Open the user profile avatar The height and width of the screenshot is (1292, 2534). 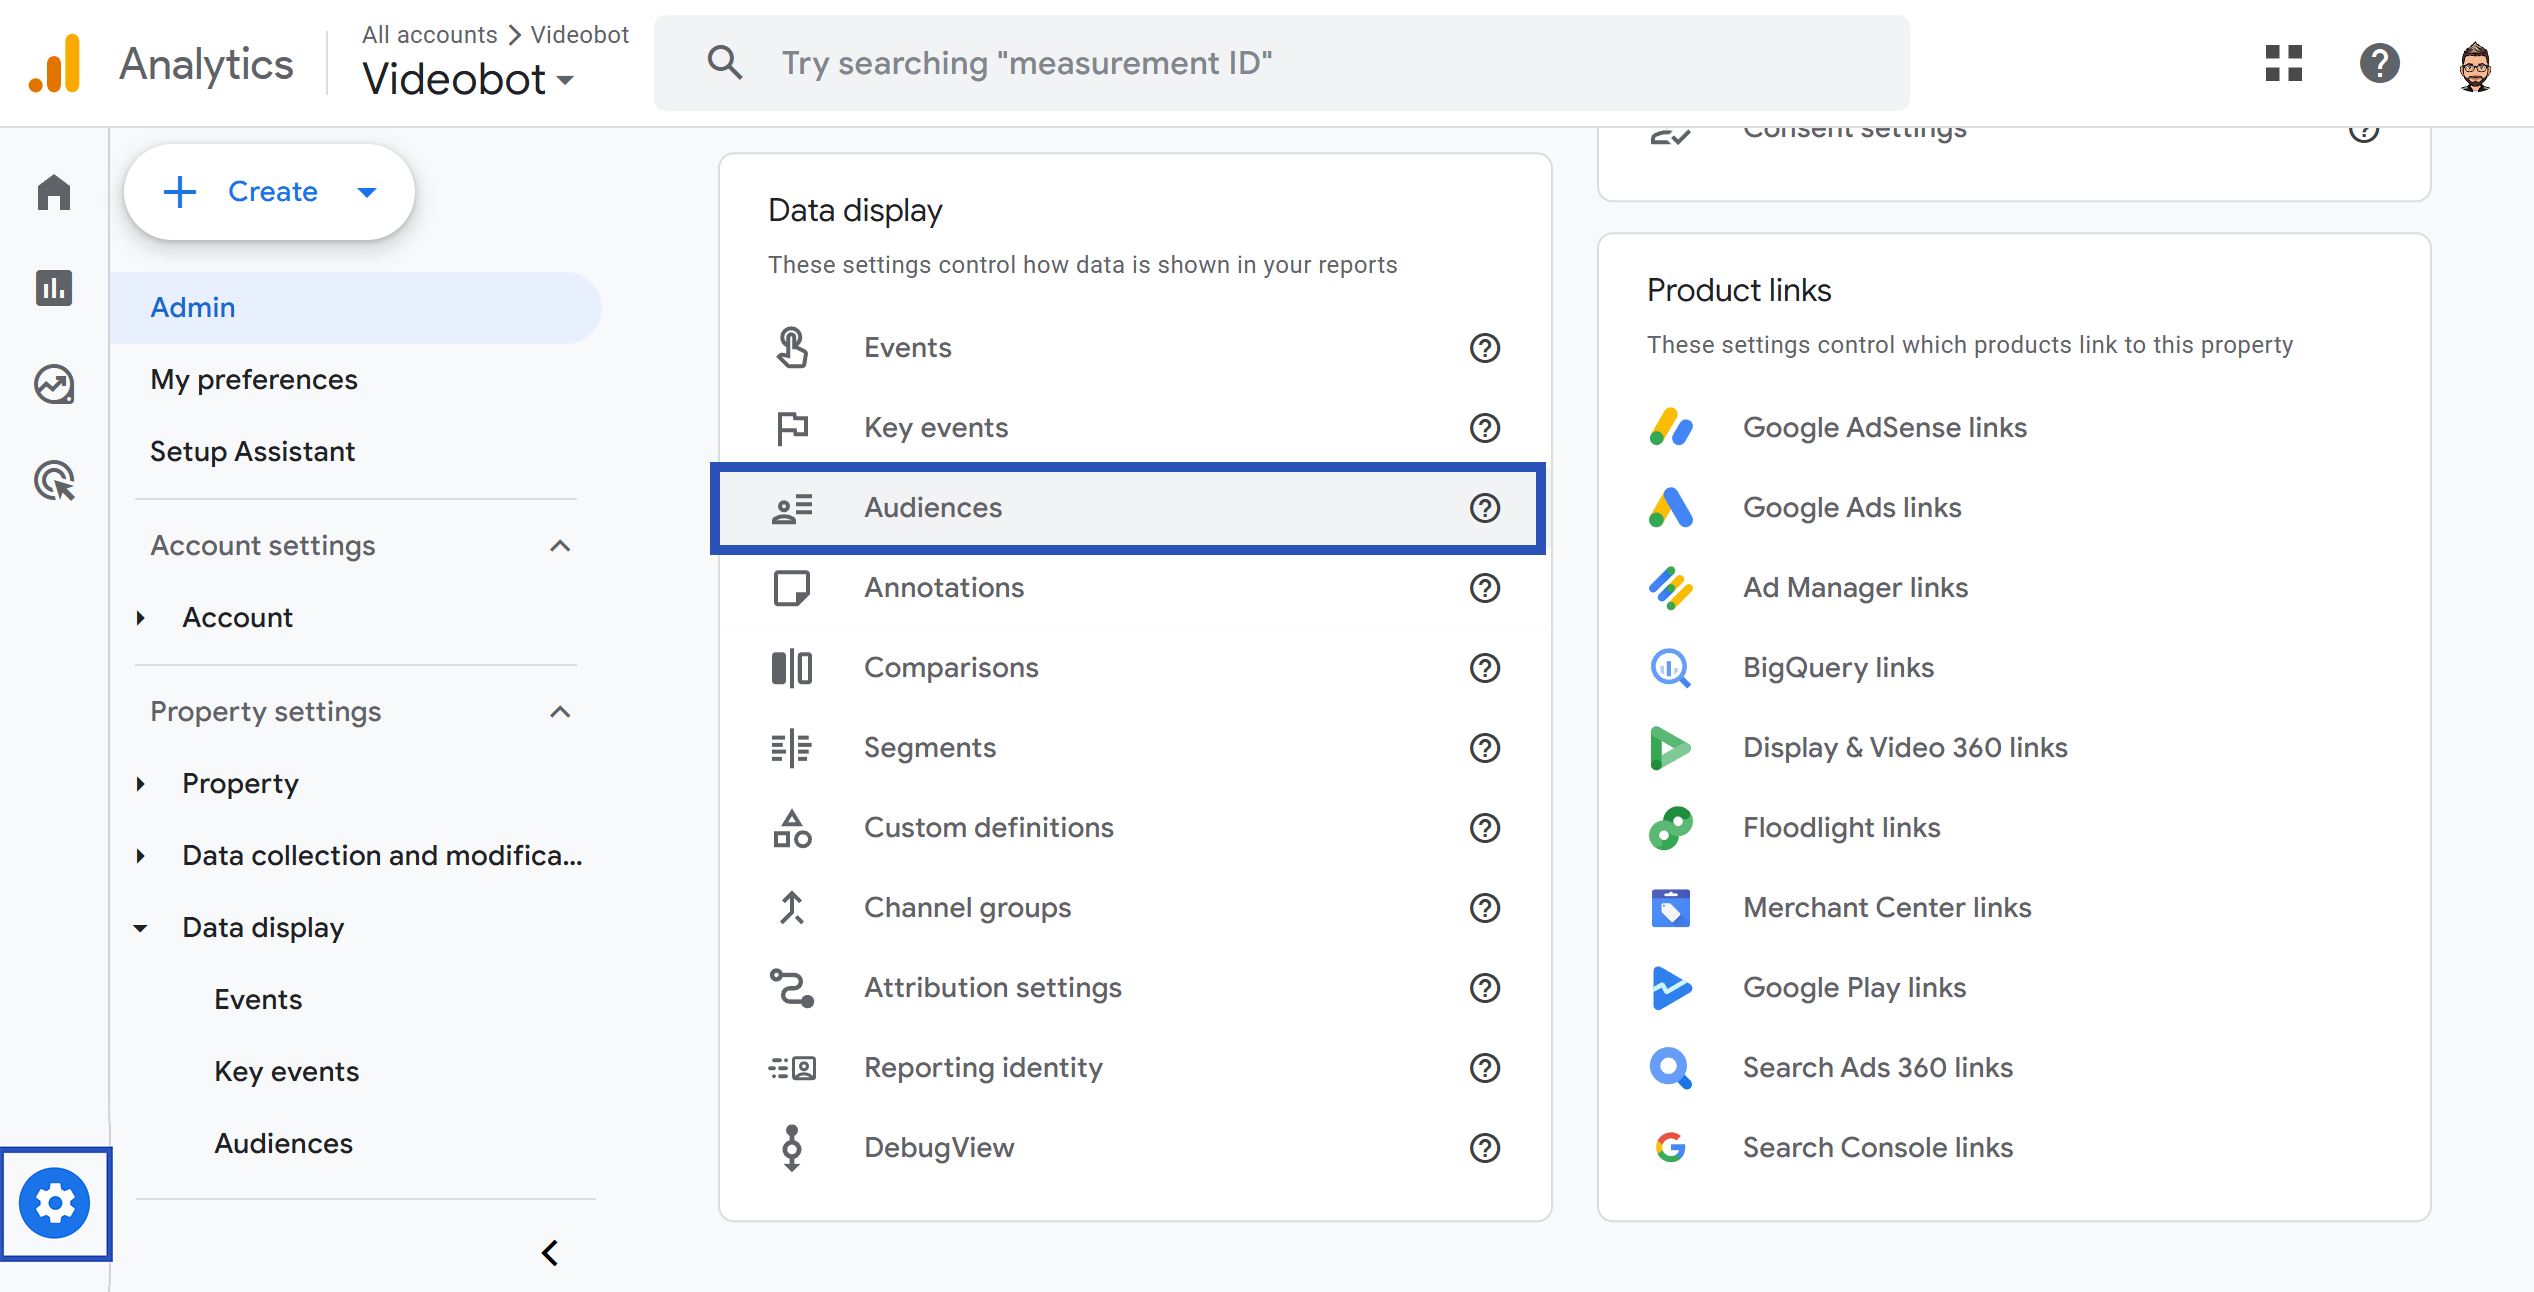pyautogui.click(x=2475, y=65)
